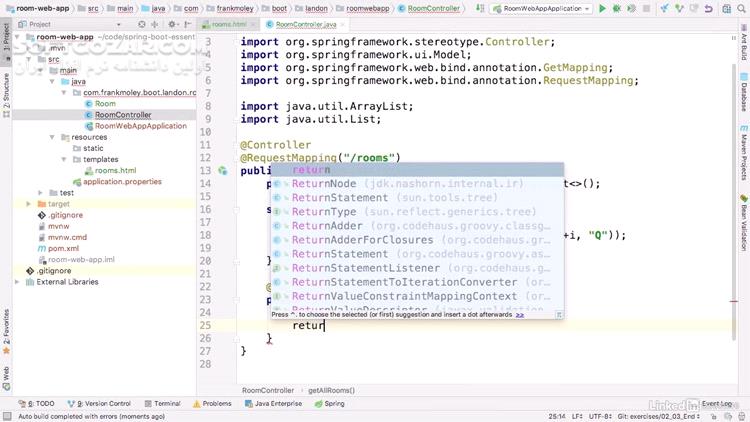Choose 'return' keyword in completion popup
This screenshot has height=422, width=750.
coord(417,170)
